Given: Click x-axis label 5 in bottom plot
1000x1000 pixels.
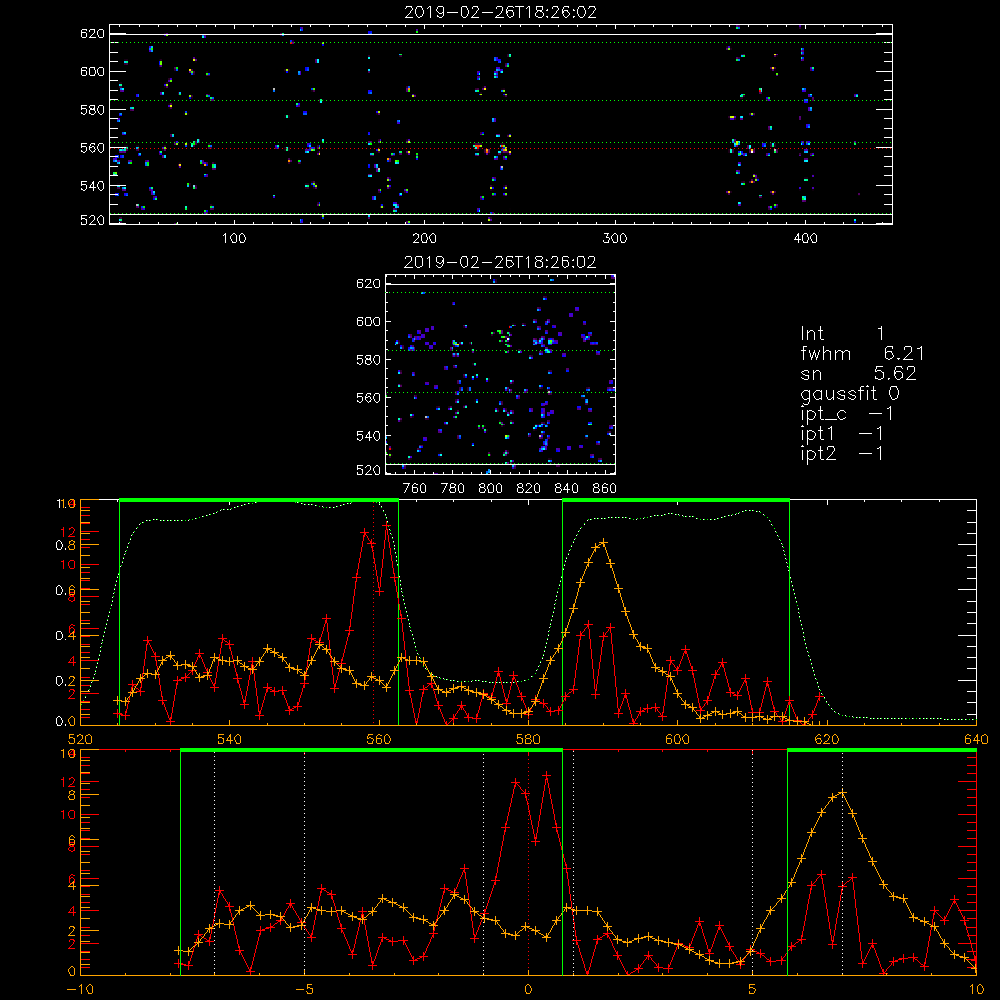Looking at the screenshot, I should 753,990.
